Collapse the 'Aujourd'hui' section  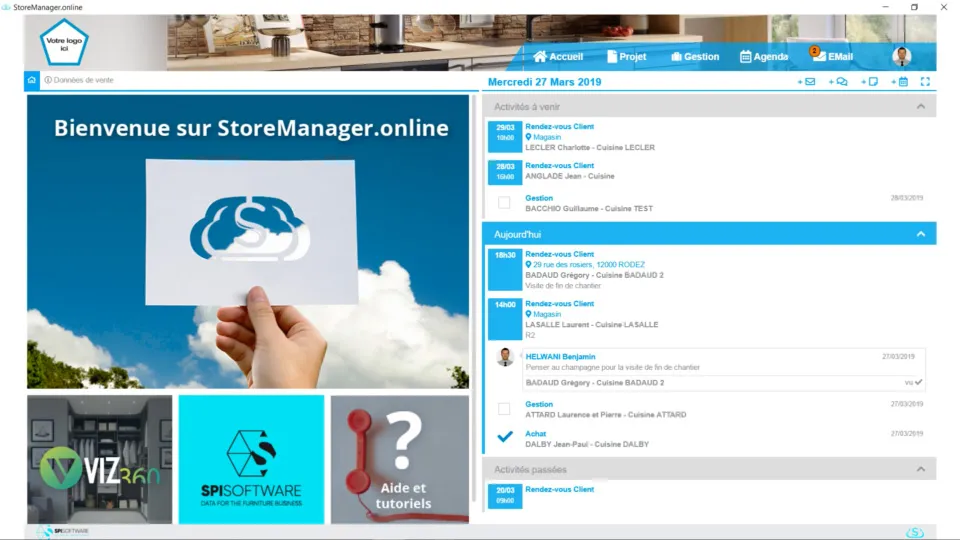click(x=921, y=234)
